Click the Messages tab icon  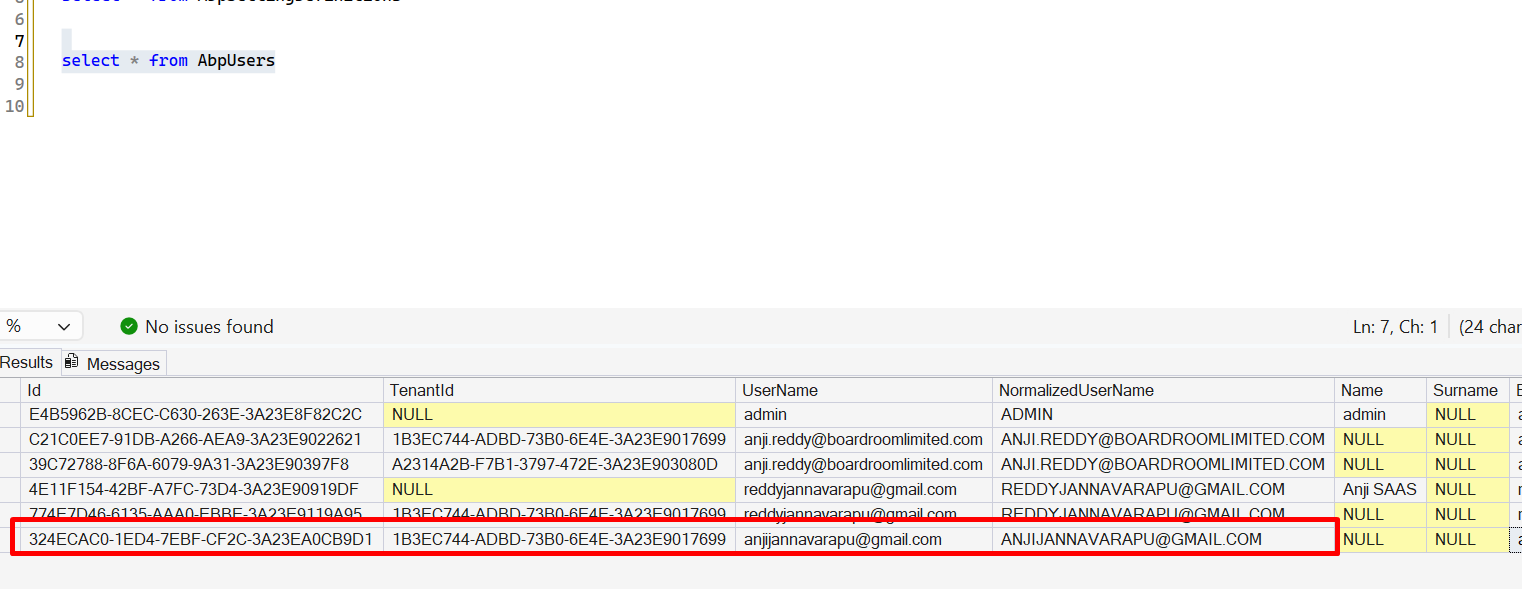pyautogui.click(x=72, y=362)
